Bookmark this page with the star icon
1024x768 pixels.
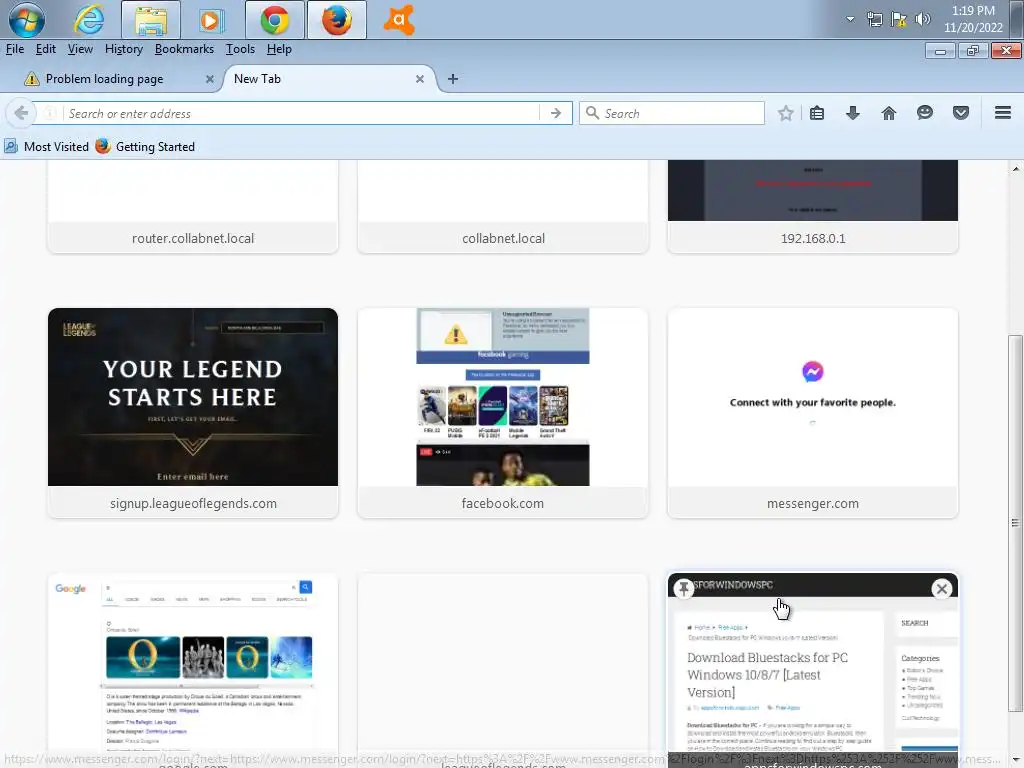pos(786,114)
